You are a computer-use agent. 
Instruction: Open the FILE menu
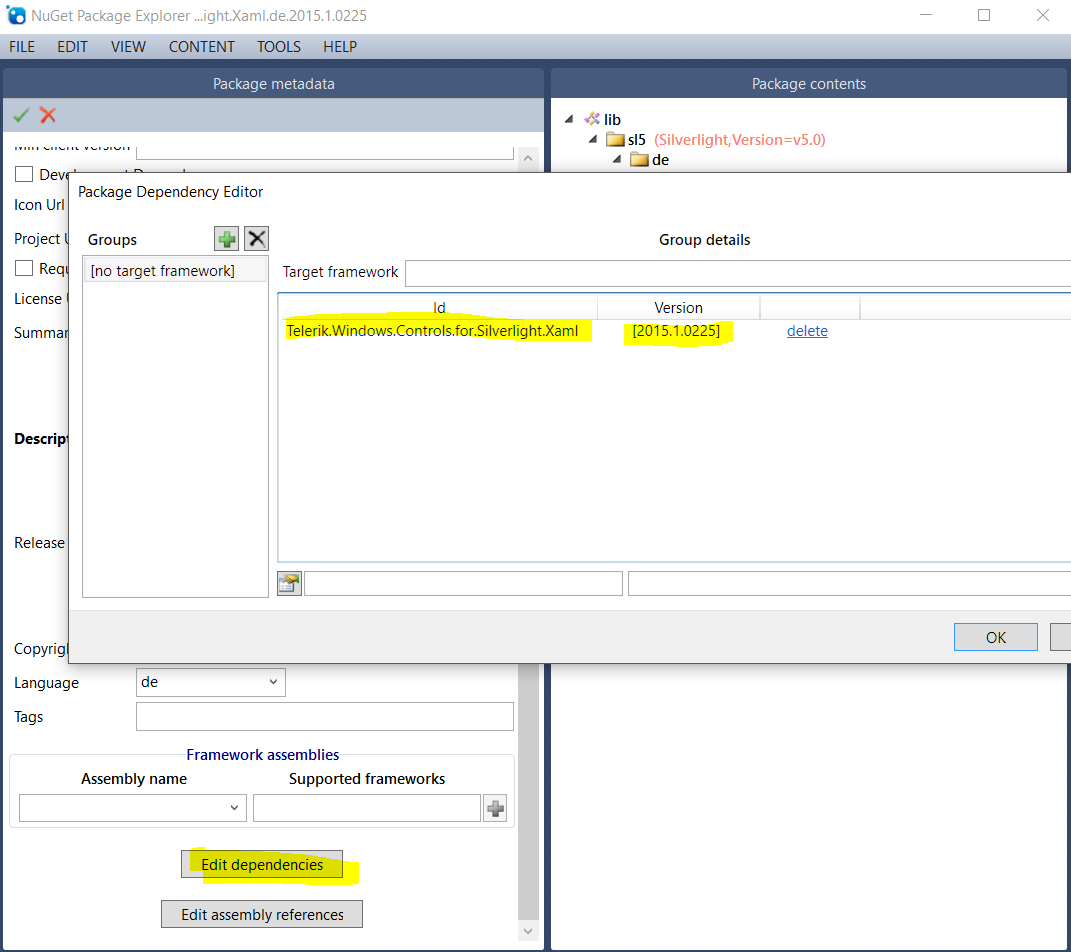[x=22, y=46]
